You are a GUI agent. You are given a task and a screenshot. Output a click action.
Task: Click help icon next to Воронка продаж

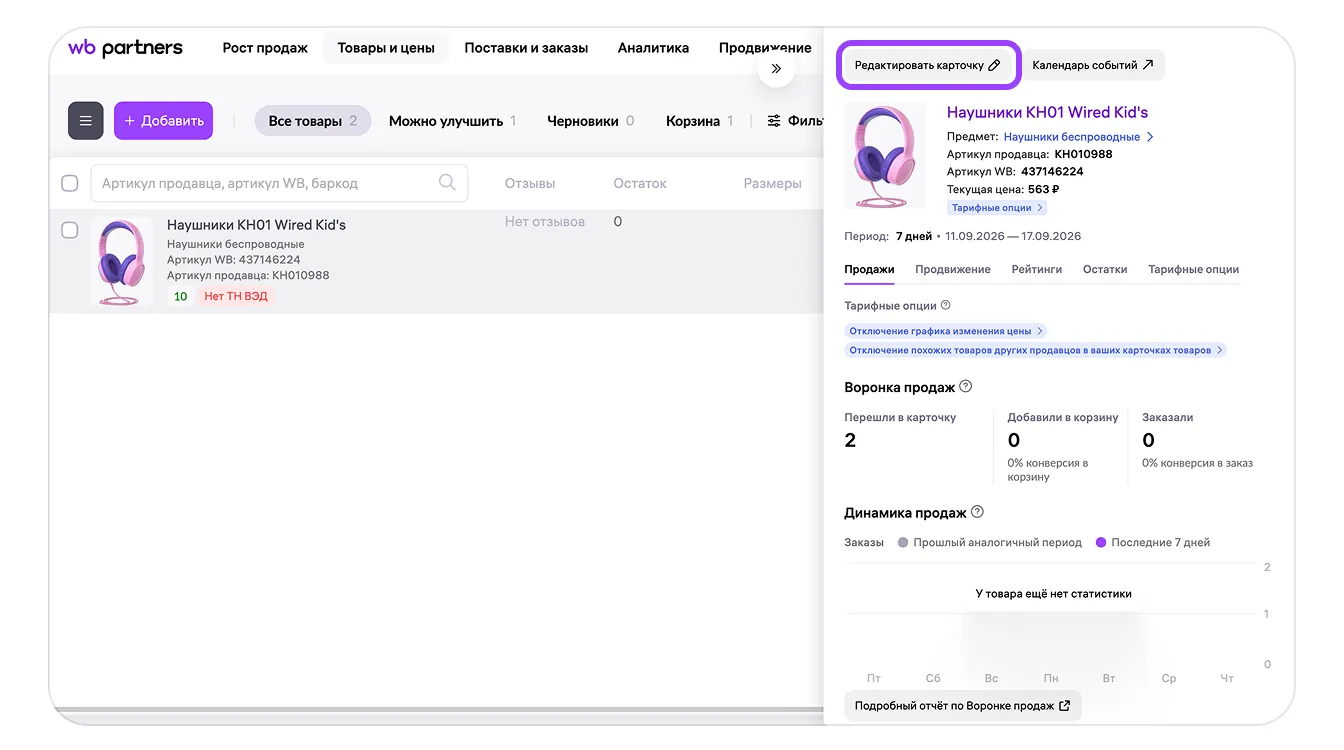(965, 386)
